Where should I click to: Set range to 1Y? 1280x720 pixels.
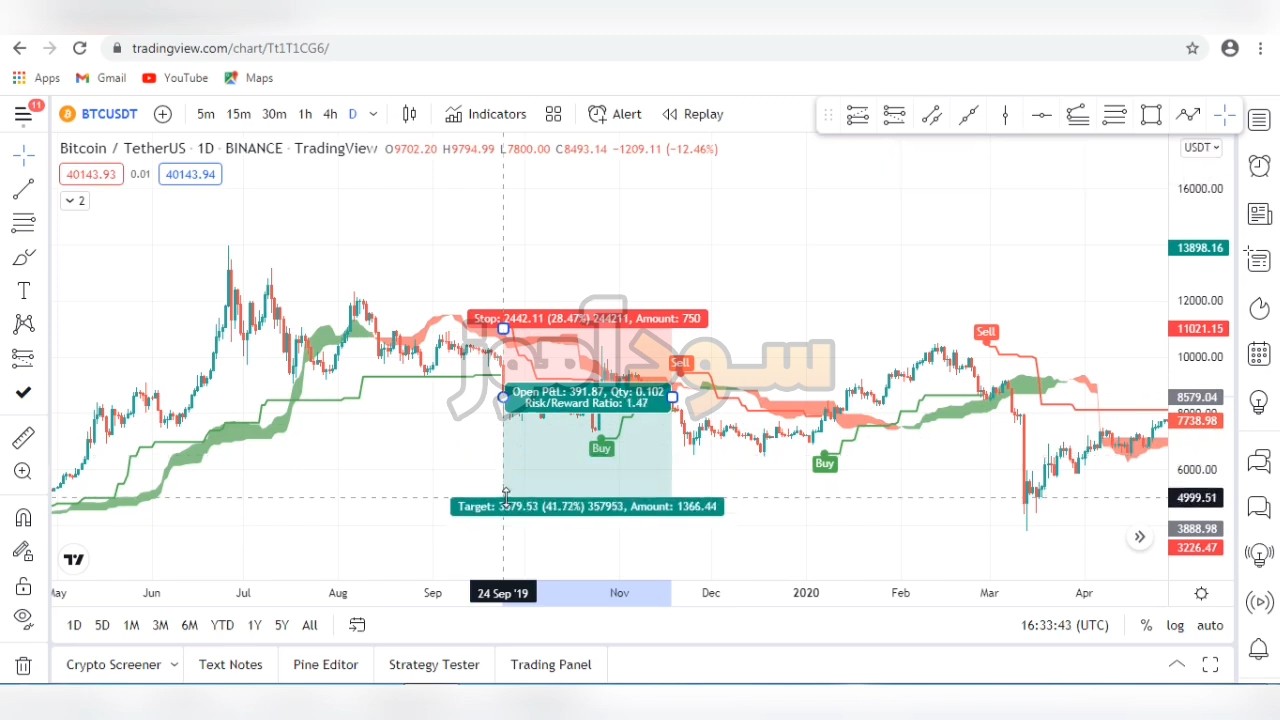[x=254, y=625]
